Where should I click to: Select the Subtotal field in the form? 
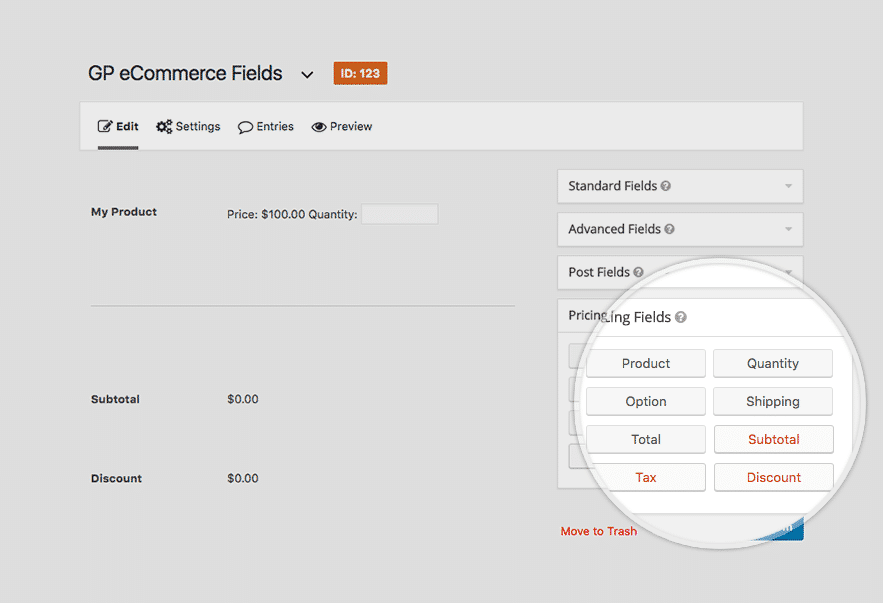pyautogui.click(x=115, y=399)
